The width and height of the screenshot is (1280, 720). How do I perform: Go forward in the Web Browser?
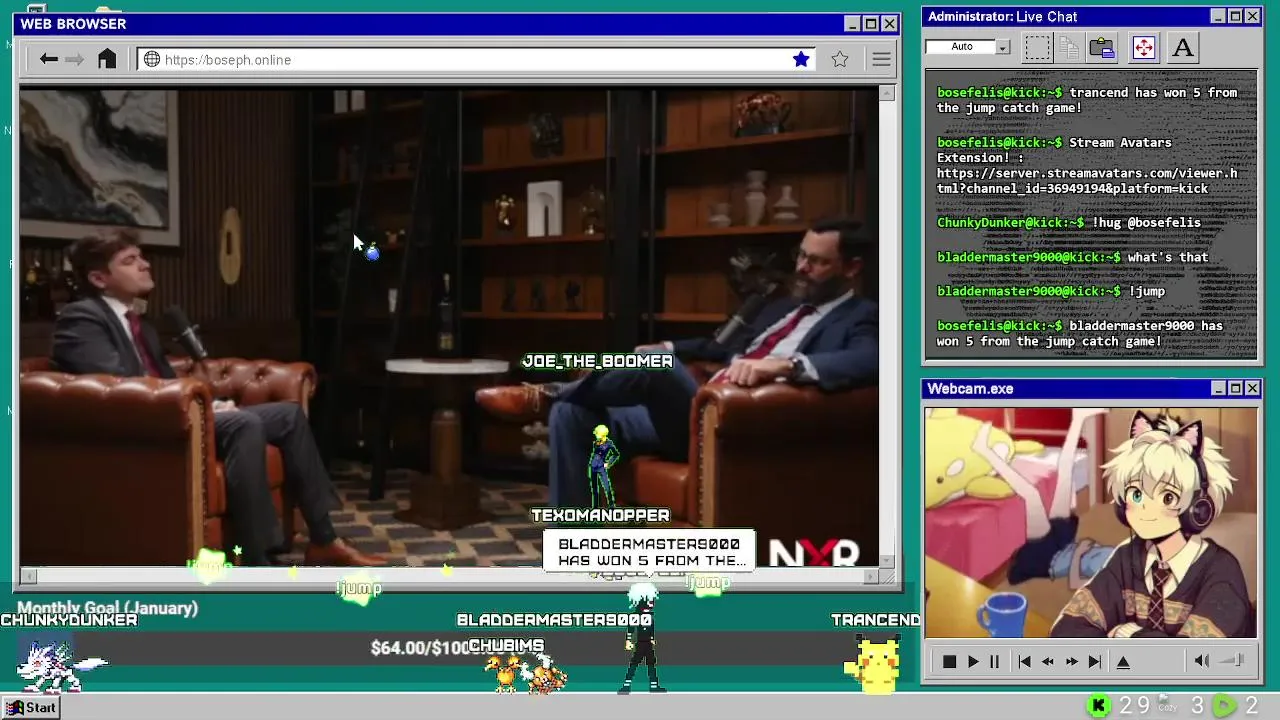pyautogui.click(x=74, y=60)
